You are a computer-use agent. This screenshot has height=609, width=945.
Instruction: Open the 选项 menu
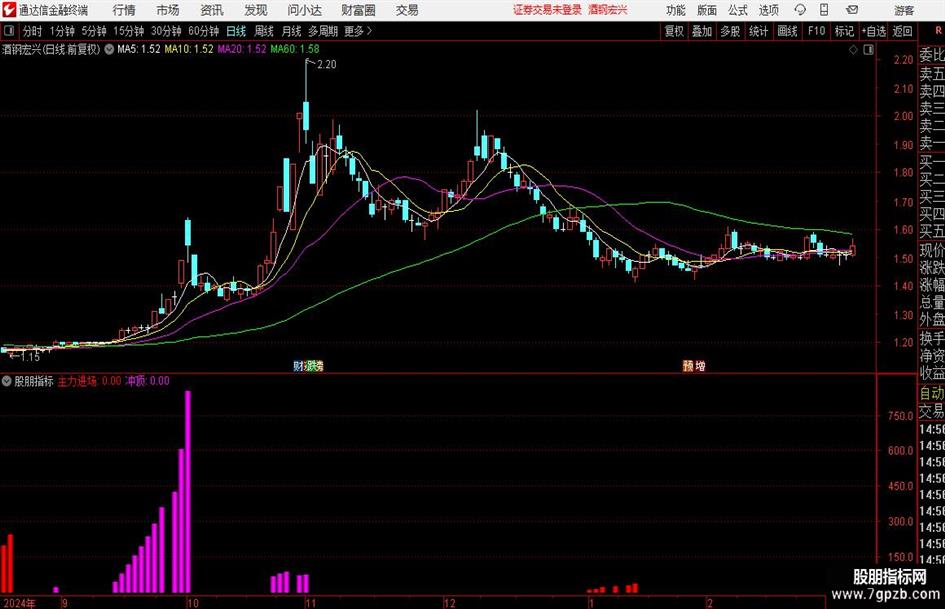point(768,10)
